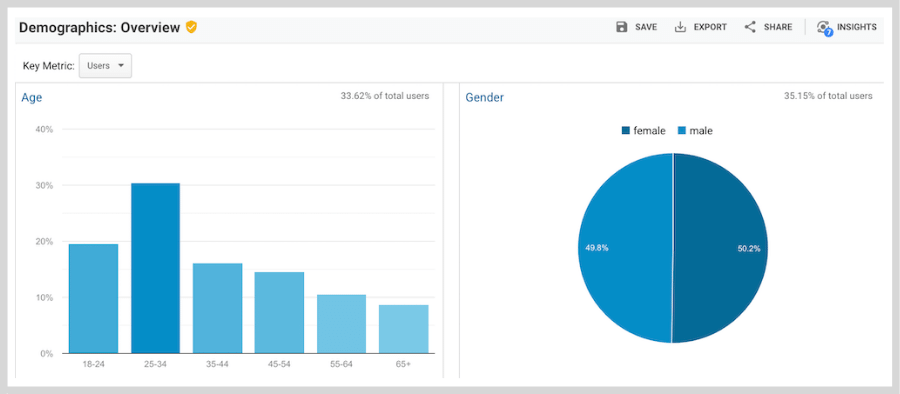The width and height of the screenshot is (900, 394).
Task: Open the Gender report link
Action: pyautogui.click(x=484, y=98)
